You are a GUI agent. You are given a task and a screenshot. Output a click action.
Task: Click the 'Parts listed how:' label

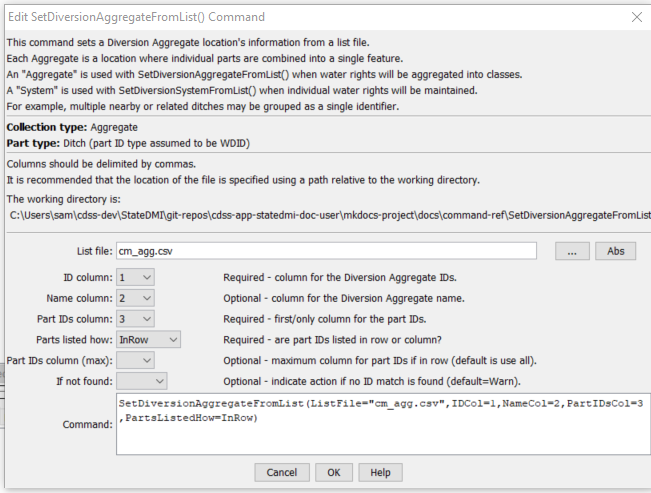point(74,340)
